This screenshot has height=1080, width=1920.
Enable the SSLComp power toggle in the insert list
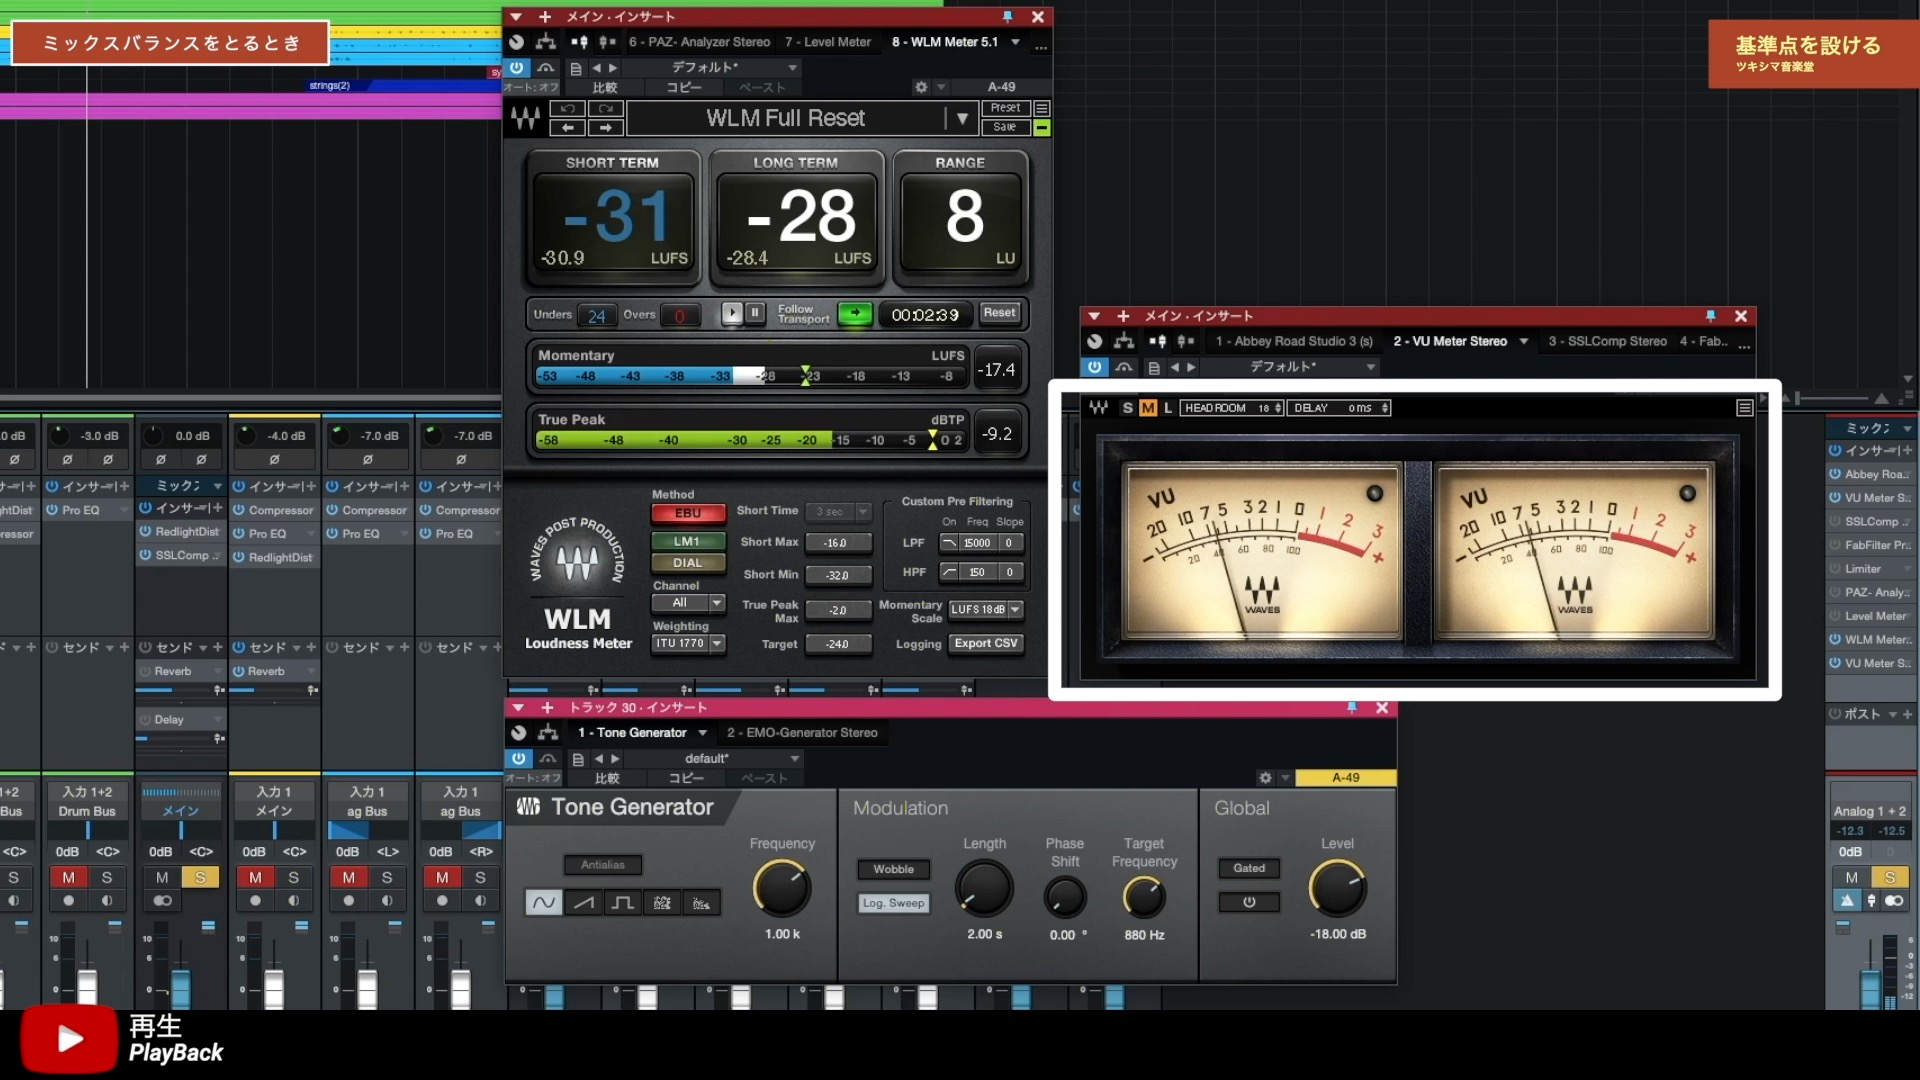pyautogui.click(x=1835, y=521)
